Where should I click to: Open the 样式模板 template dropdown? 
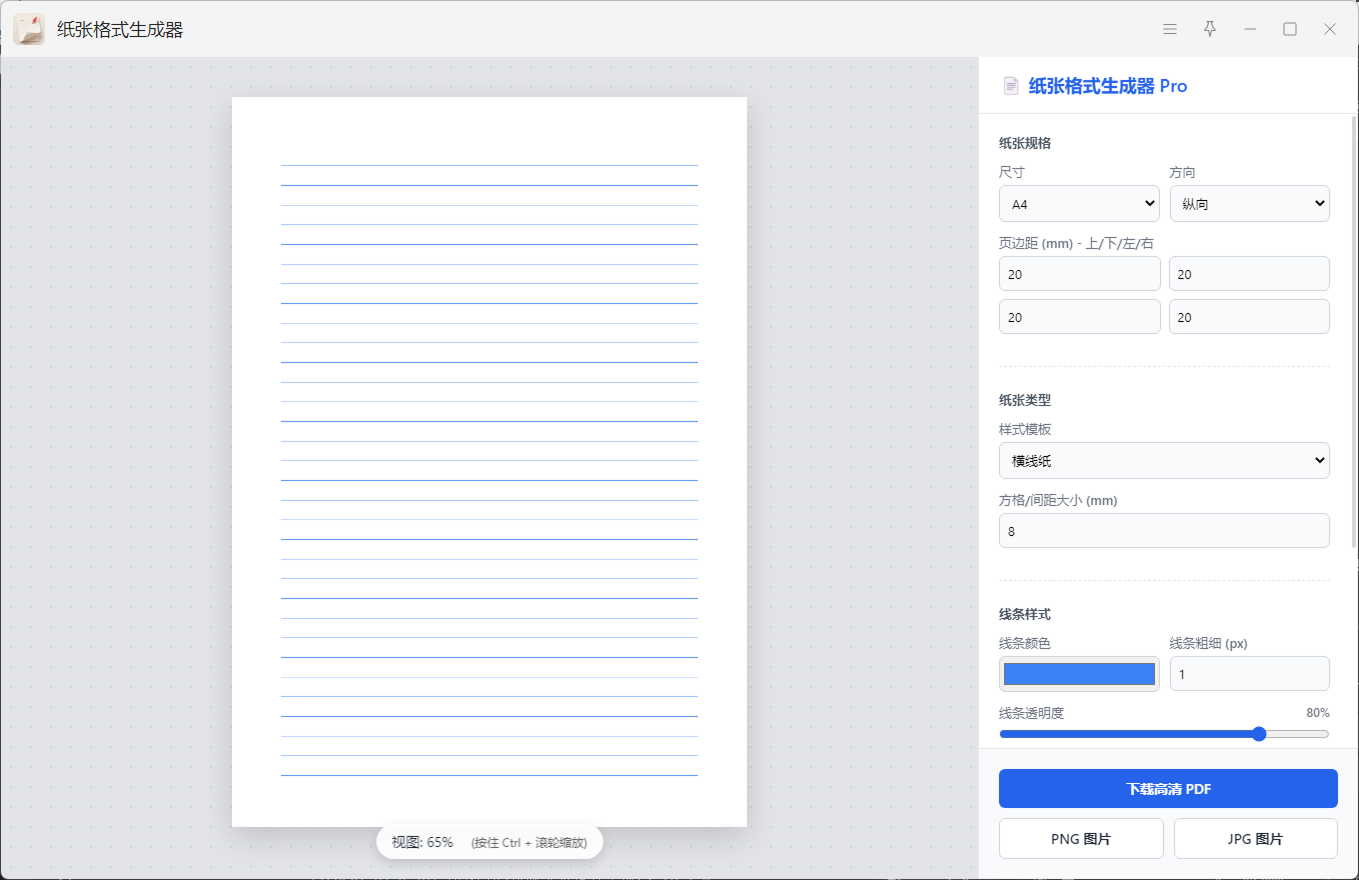point(1164,461)
